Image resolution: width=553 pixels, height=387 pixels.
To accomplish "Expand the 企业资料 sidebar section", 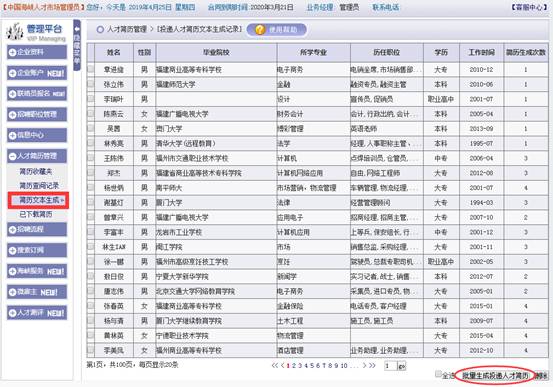I will 37,52.
